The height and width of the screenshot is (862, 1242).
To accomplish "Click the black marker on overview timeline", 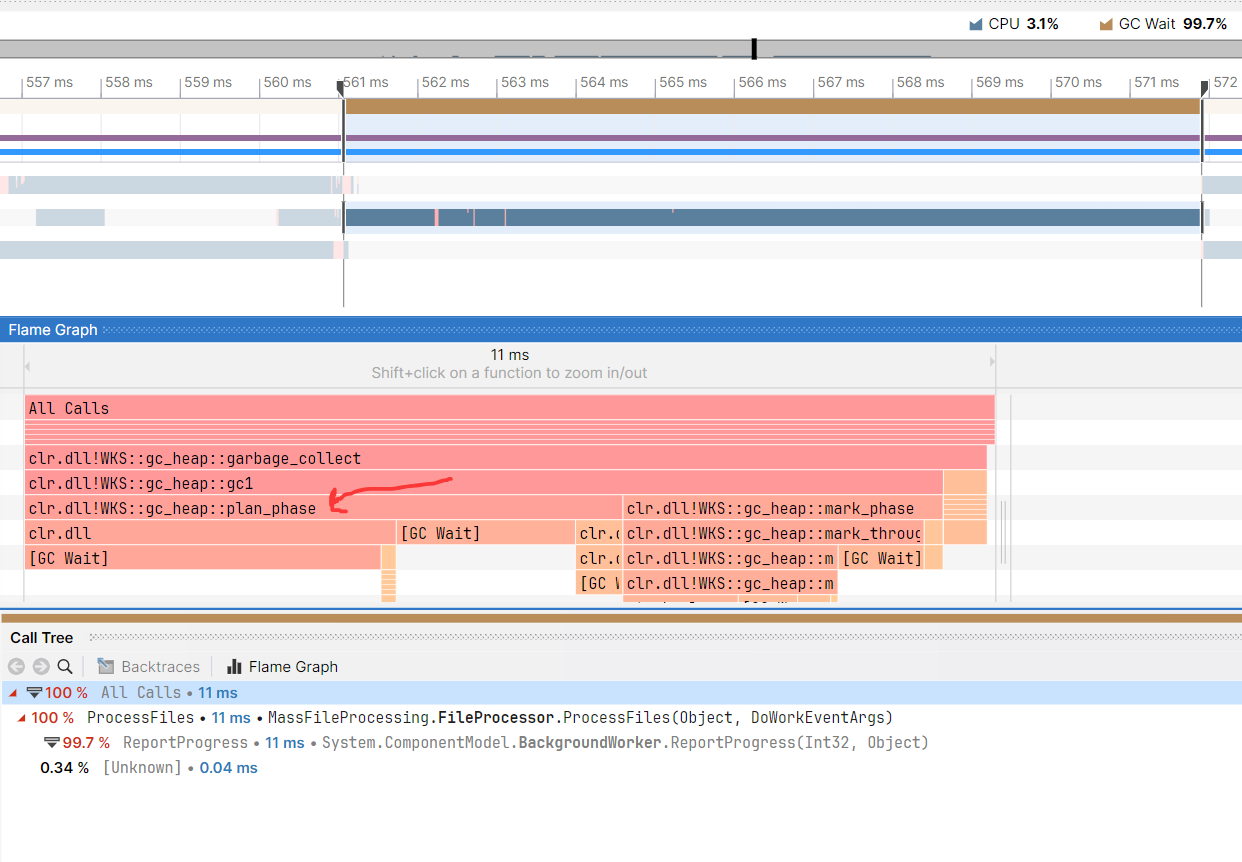I will 754,49.
